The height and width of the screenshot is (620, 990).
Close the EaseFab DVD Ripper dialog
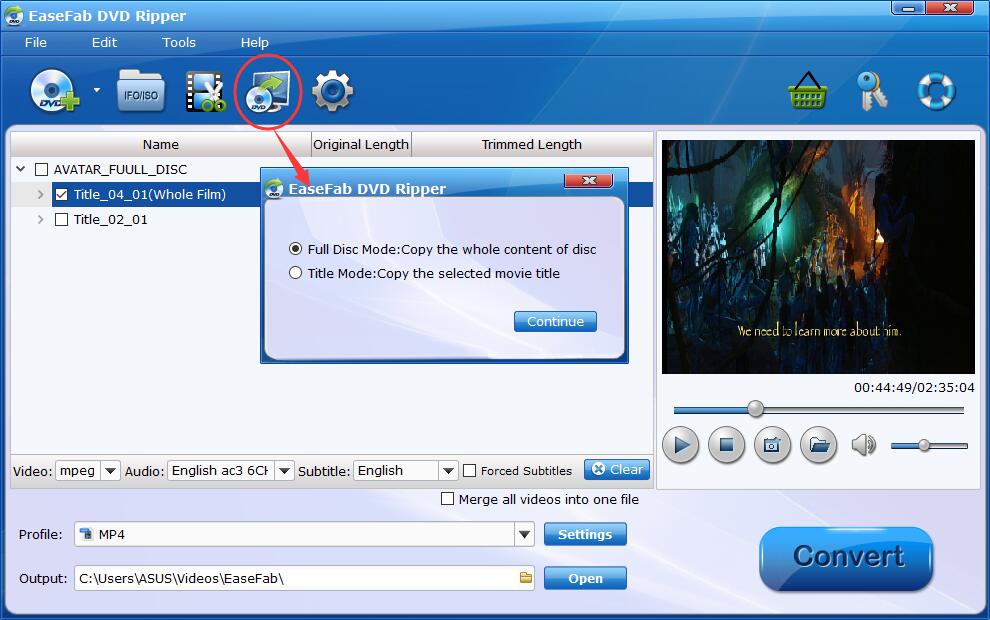tap(588, 180)
